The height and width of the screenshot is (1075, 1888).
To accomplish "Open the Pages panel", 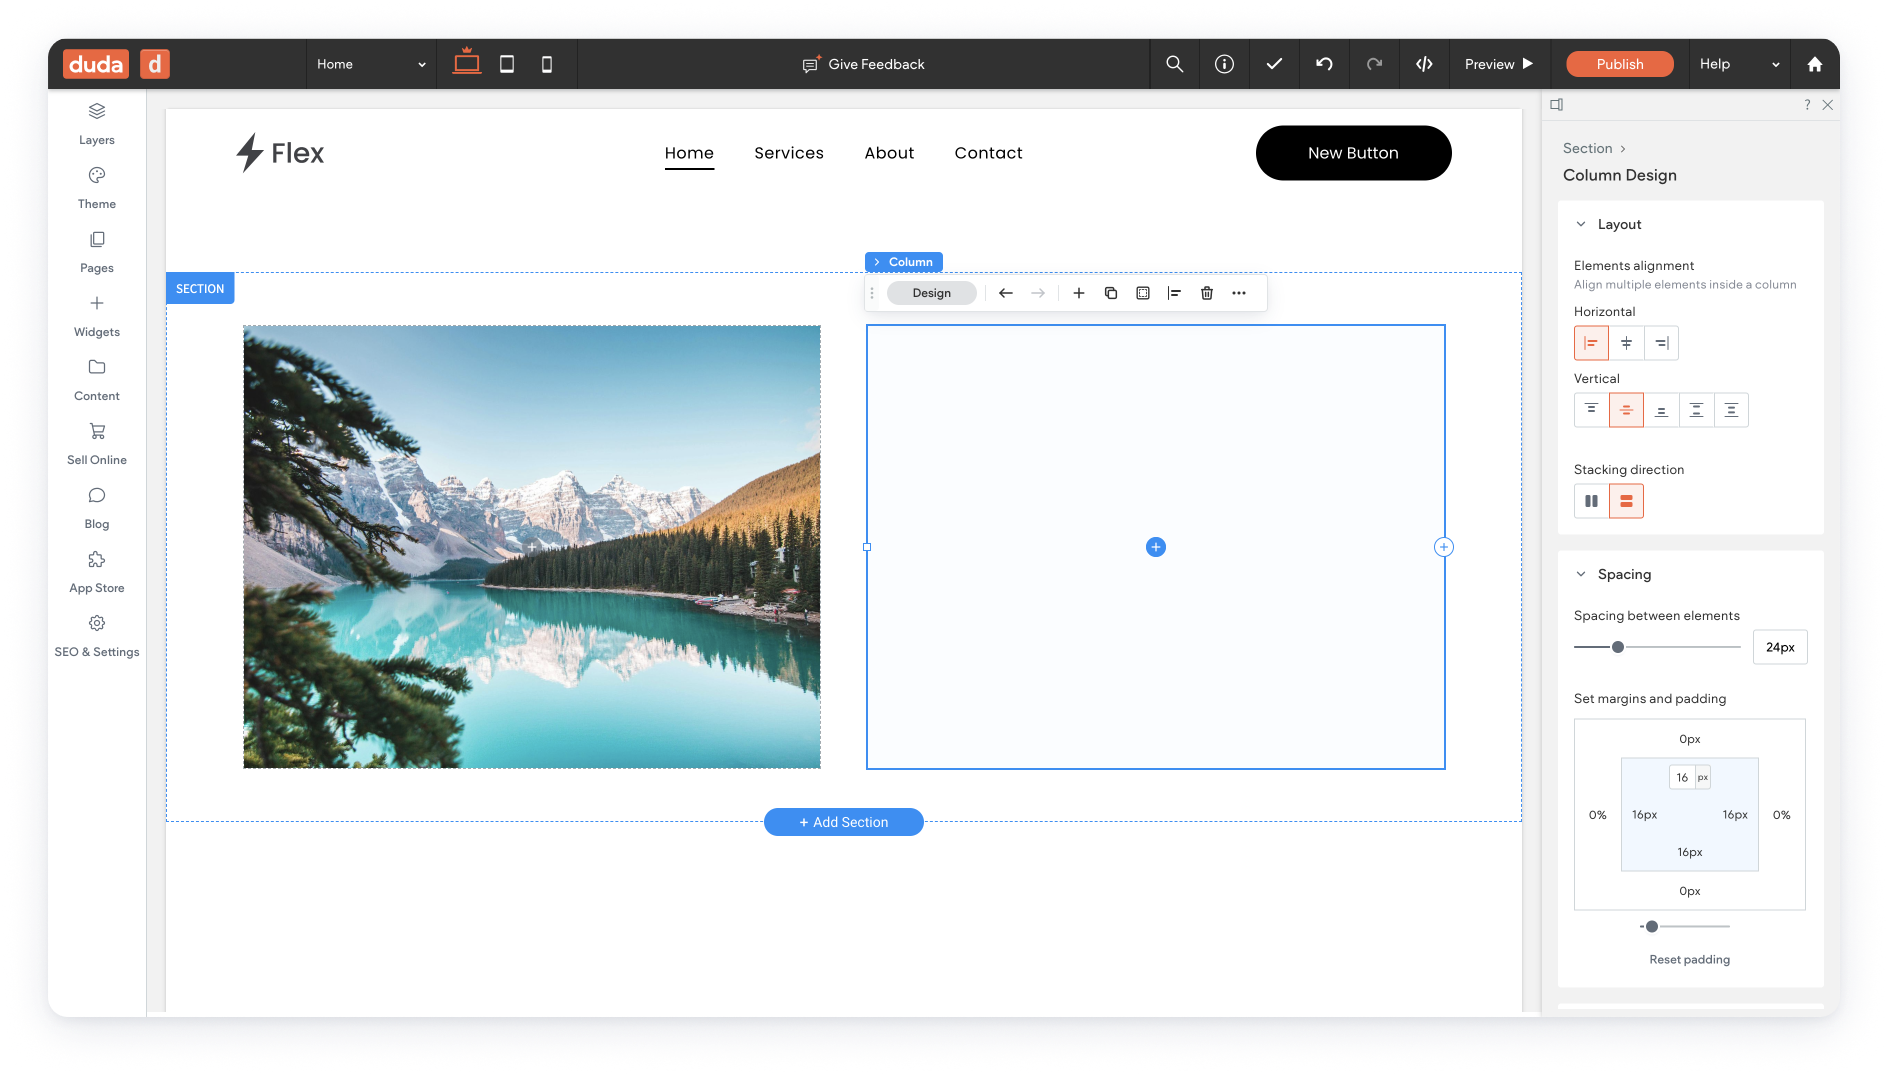I will 97,252.
